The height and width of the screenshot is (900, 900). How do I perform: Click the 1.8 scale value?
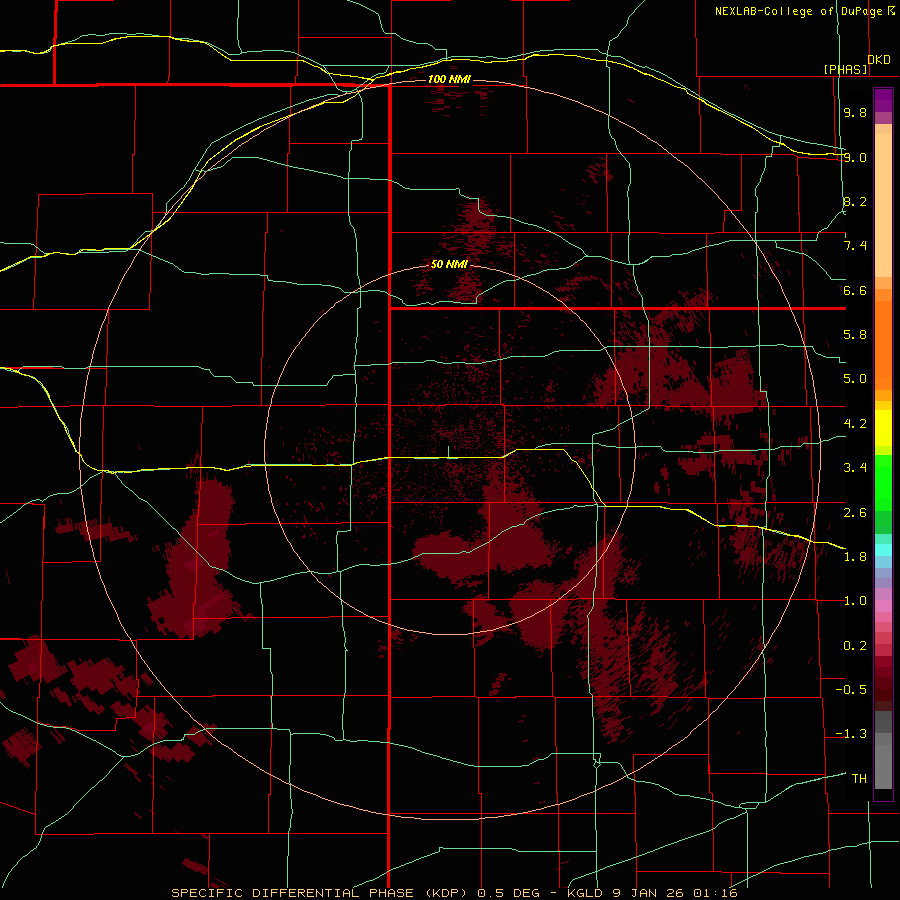click(x=855, y=557)
